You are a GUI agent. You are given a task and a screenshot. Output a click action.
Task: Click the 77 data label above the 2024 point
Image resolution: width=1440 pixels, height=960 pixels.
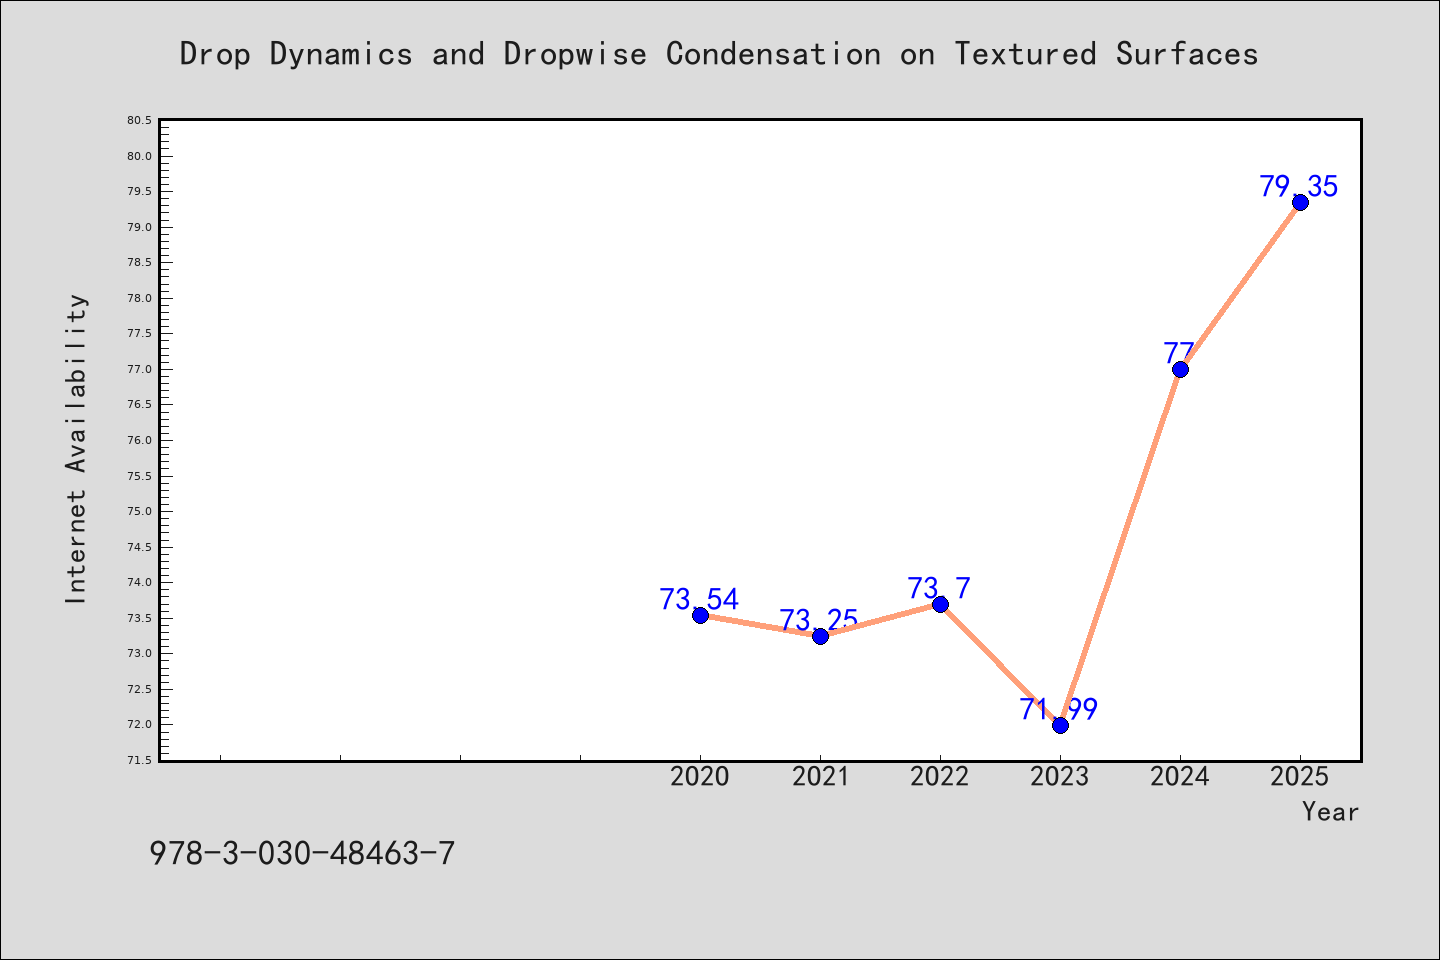pos(1180,353)
